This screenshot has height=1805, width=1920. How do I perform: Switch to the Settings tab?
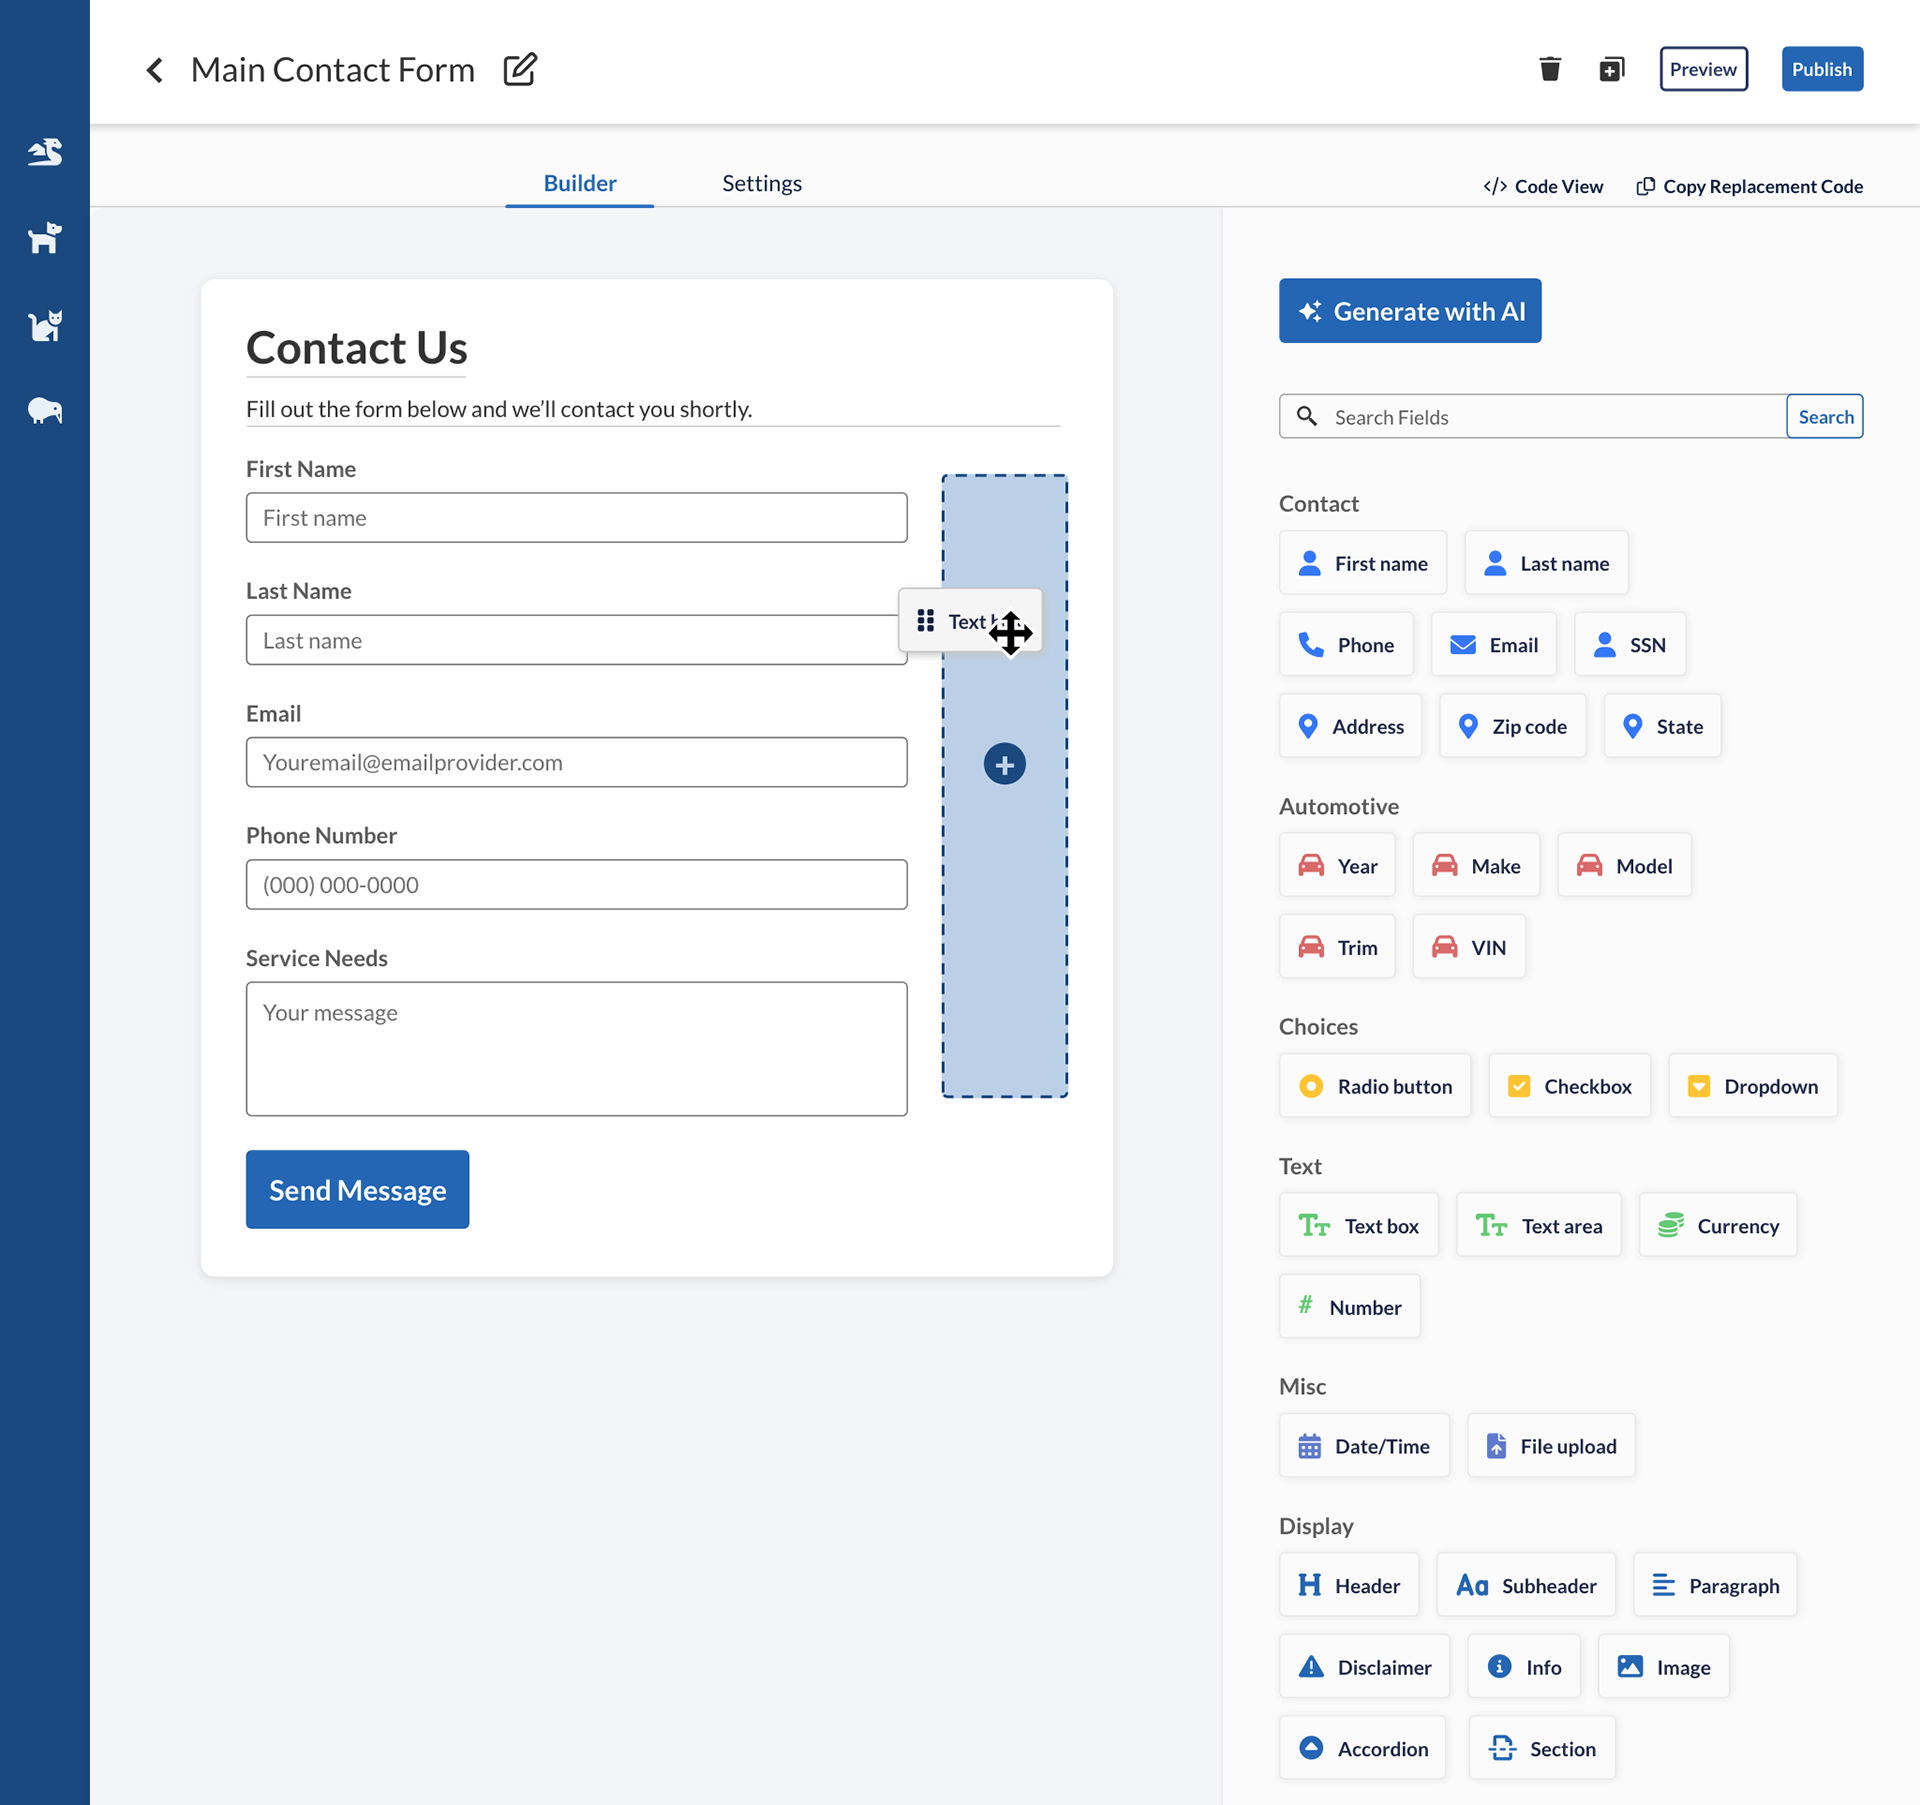[762, 183]
